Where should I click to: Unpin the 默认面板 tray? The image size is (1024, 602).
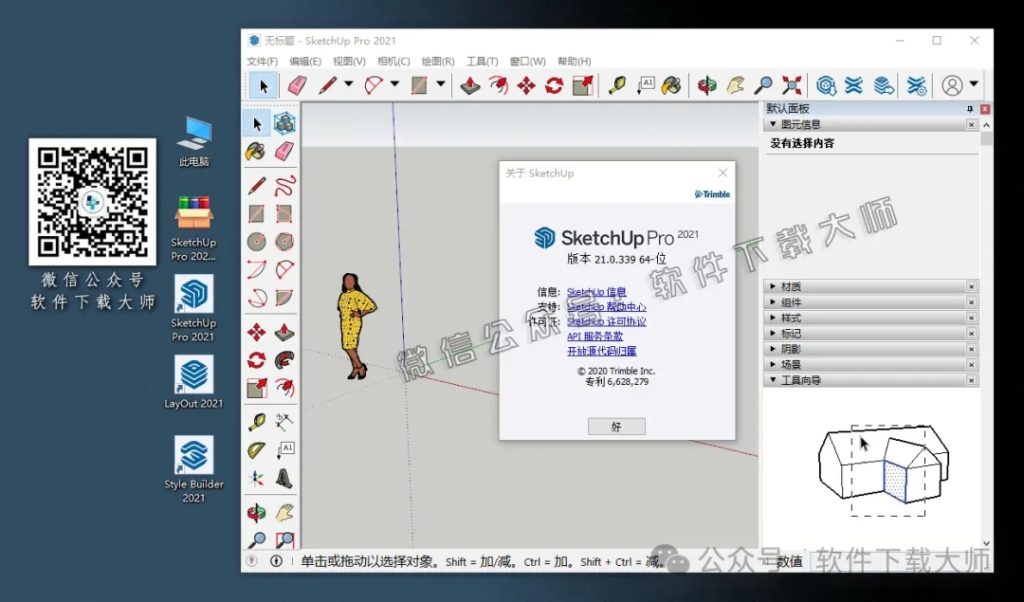click(970, 108)
